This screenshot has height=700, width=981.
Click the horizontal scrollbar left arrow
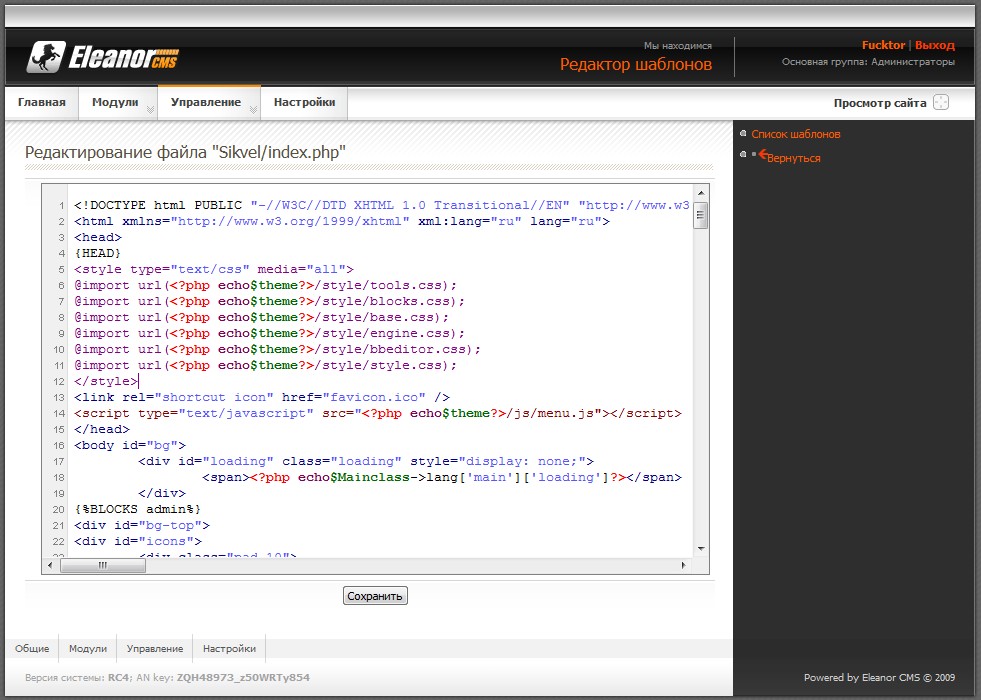[51, 565]
